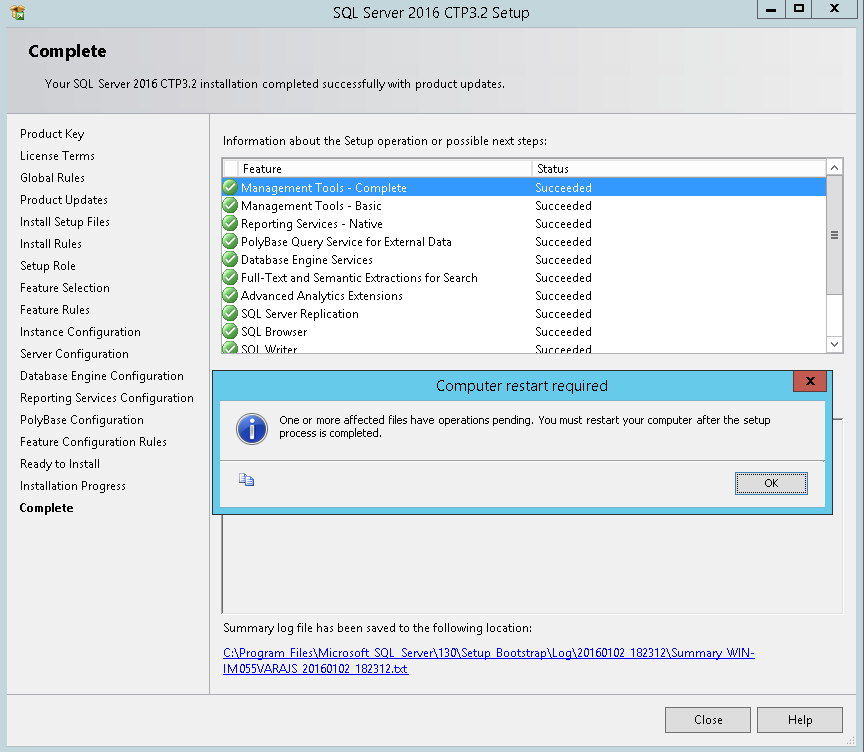This screenshot has width=864, height=752.
Task: Click green check icon beside Database Engine Services
Action: [230, 259]
